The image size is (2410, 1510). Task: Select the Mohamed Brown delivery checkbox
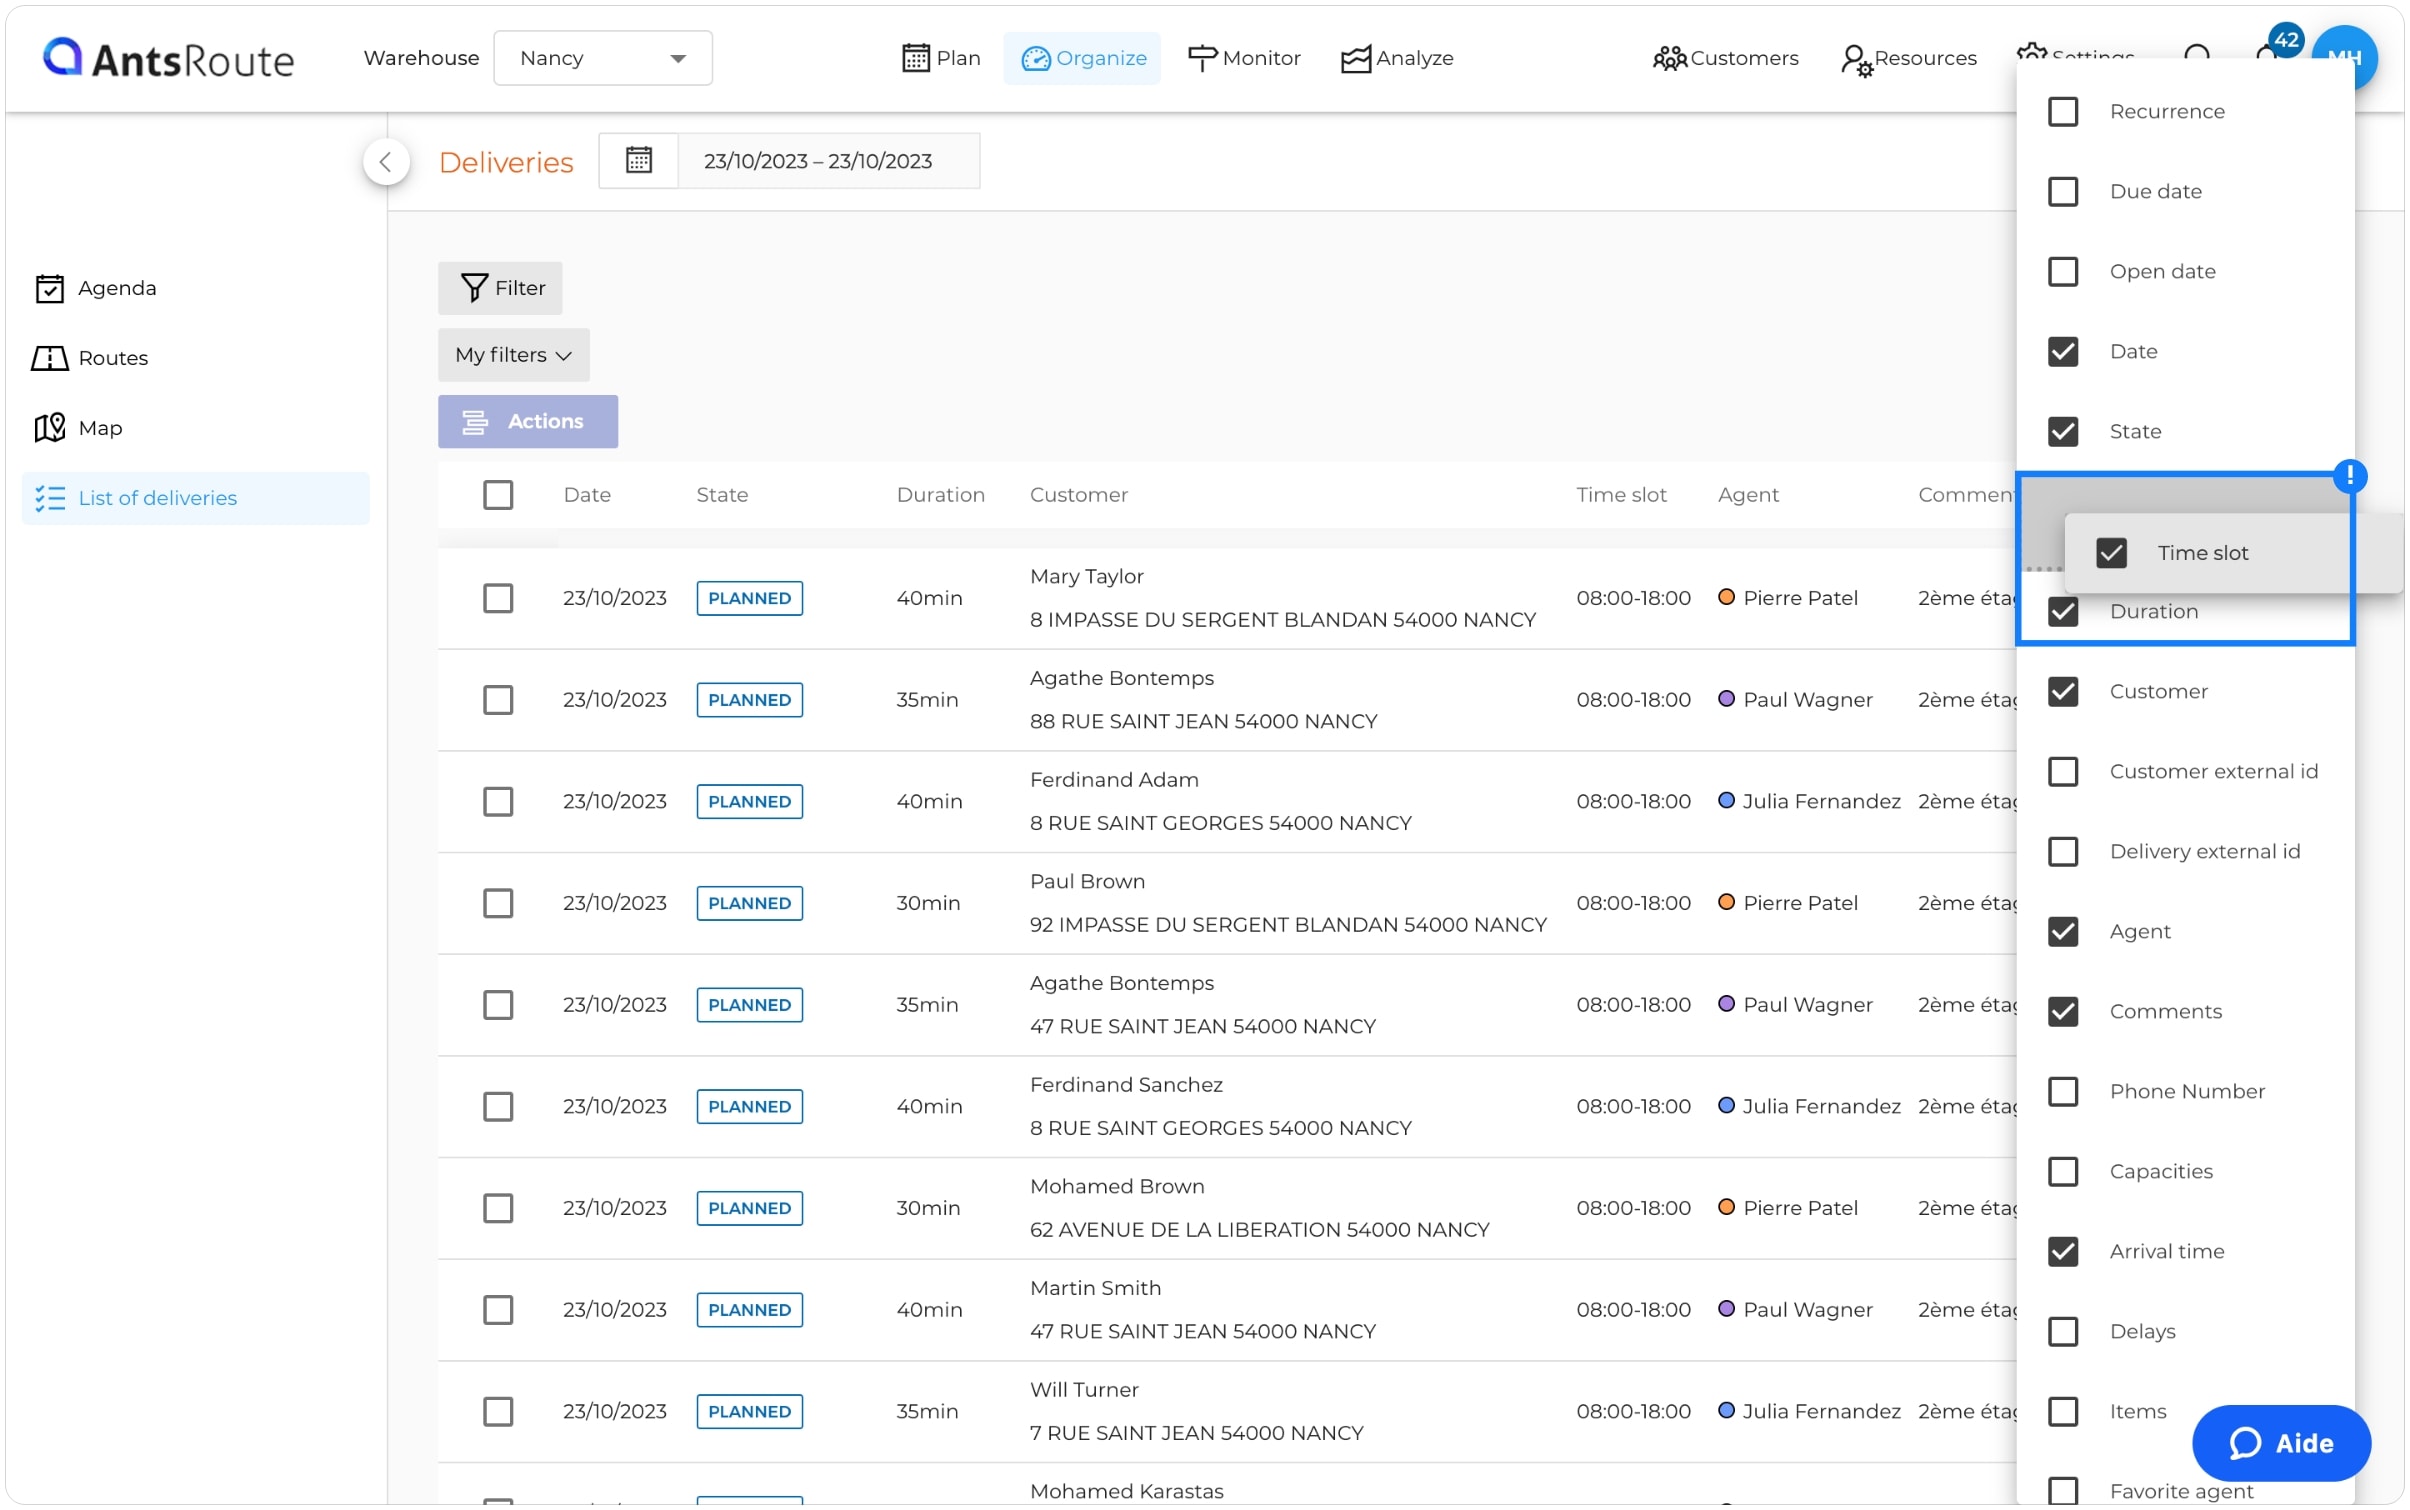[498, 1208]
